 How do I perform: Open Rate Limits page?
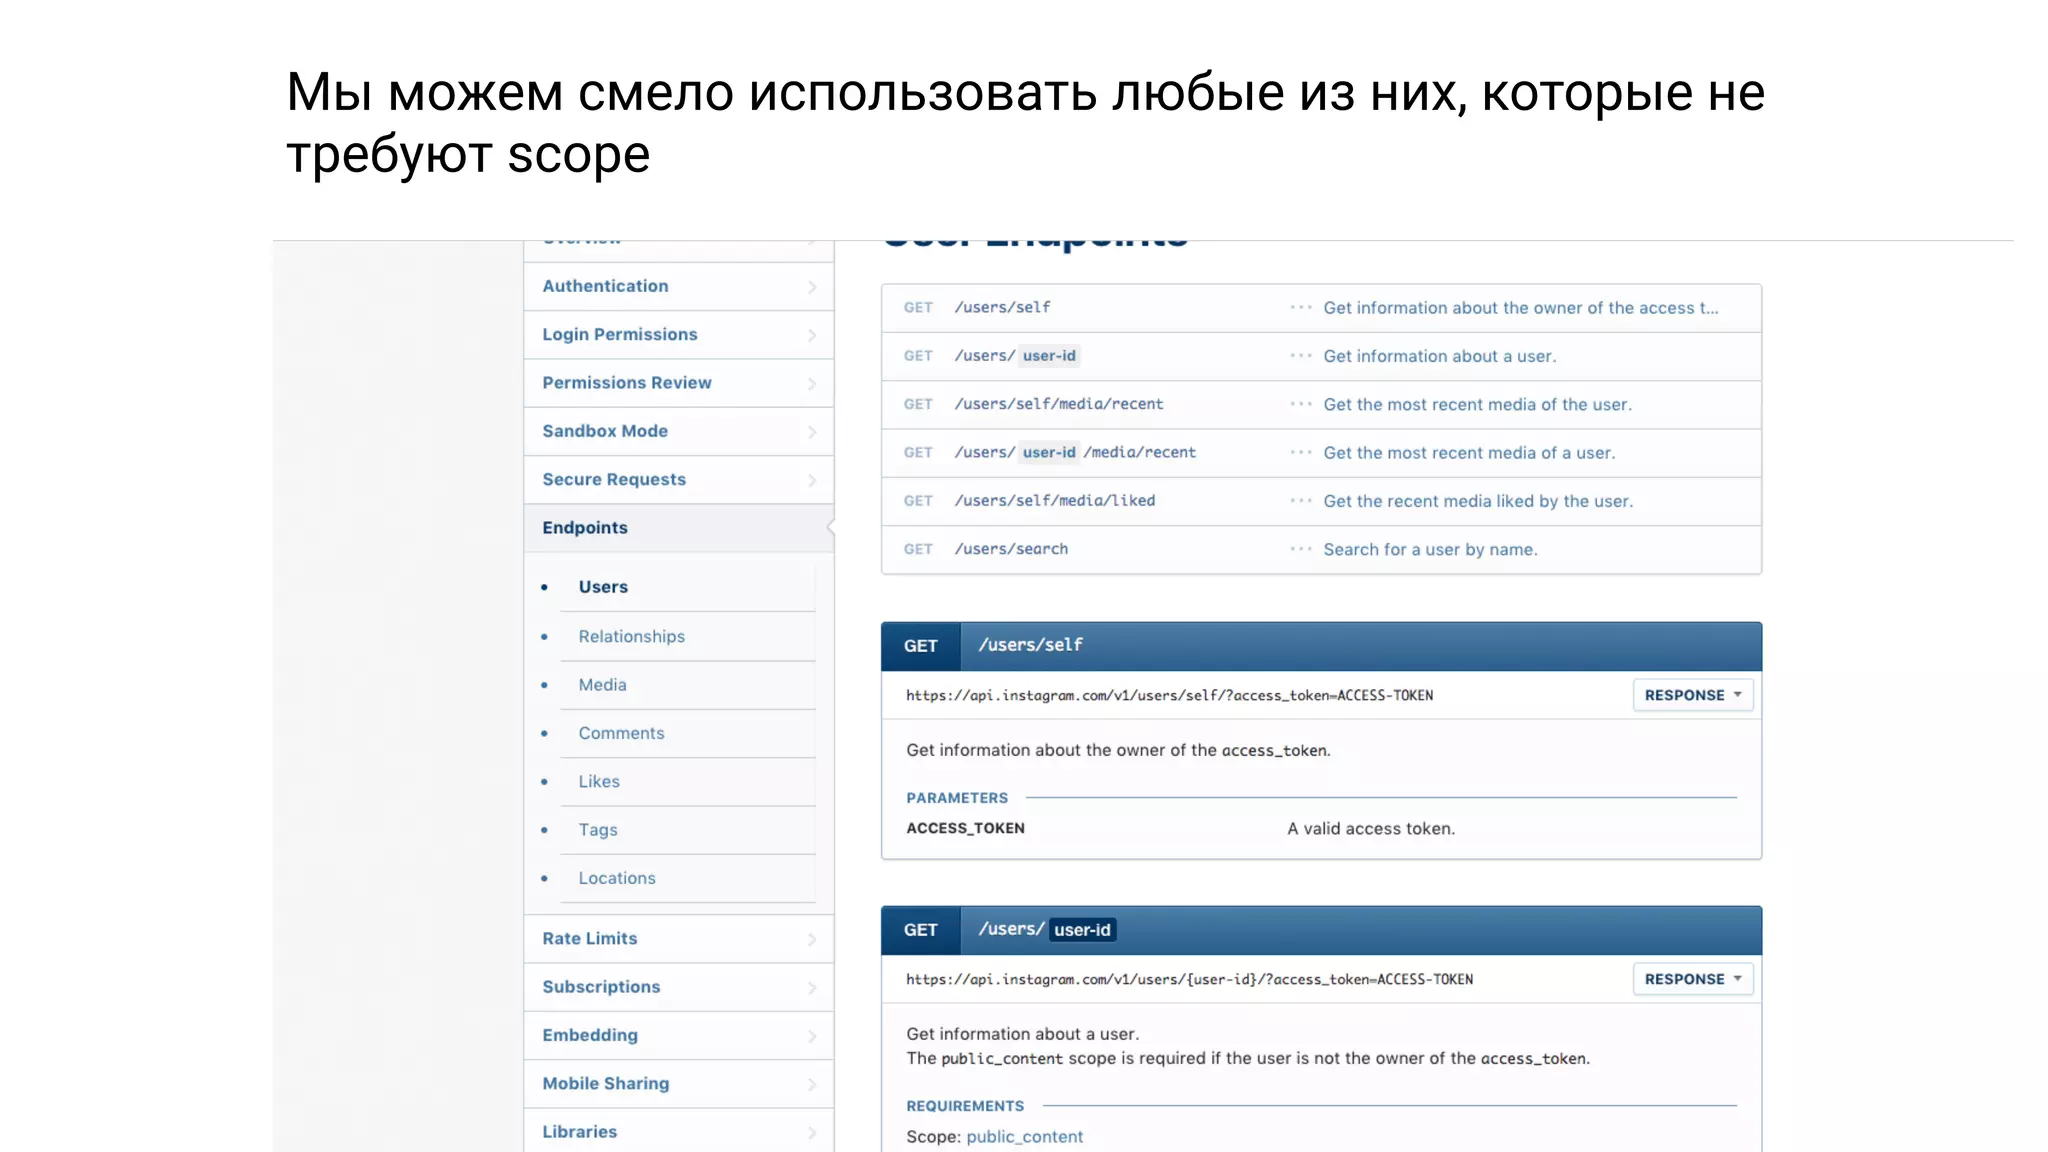tap(678, 939)
